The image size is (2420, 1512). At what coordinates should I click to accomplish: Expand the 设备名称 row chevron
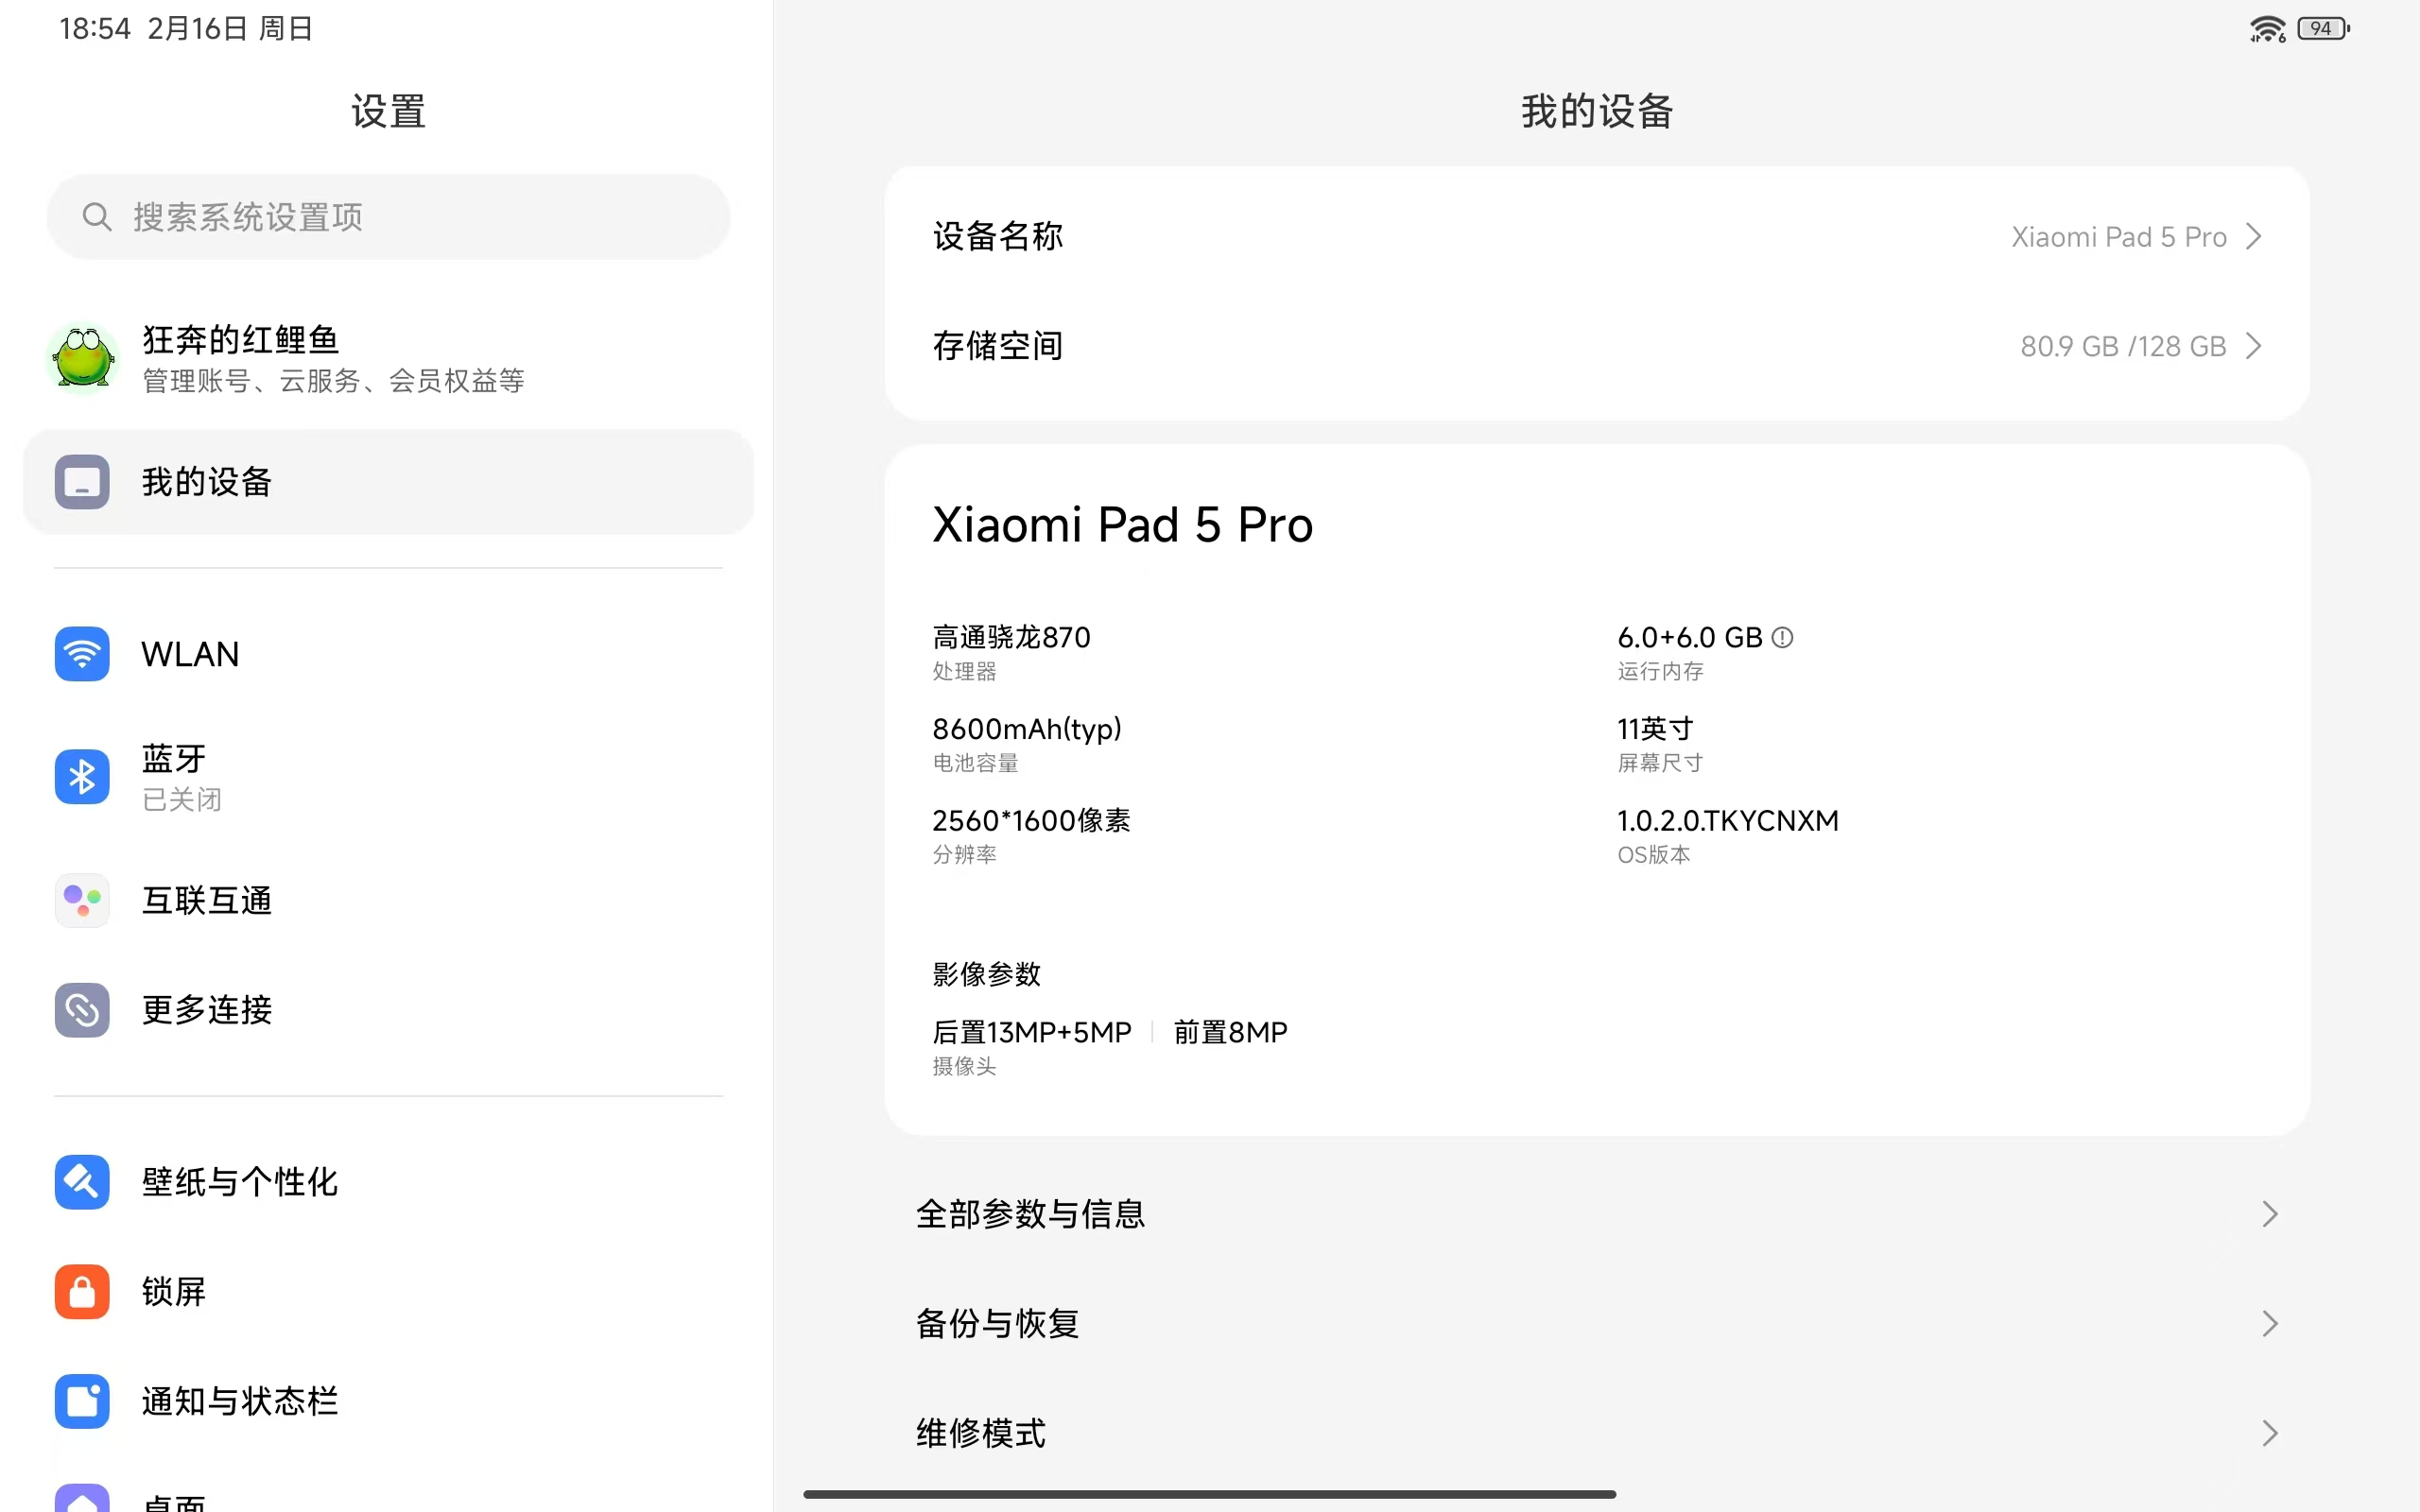[x=2254, y=237]
